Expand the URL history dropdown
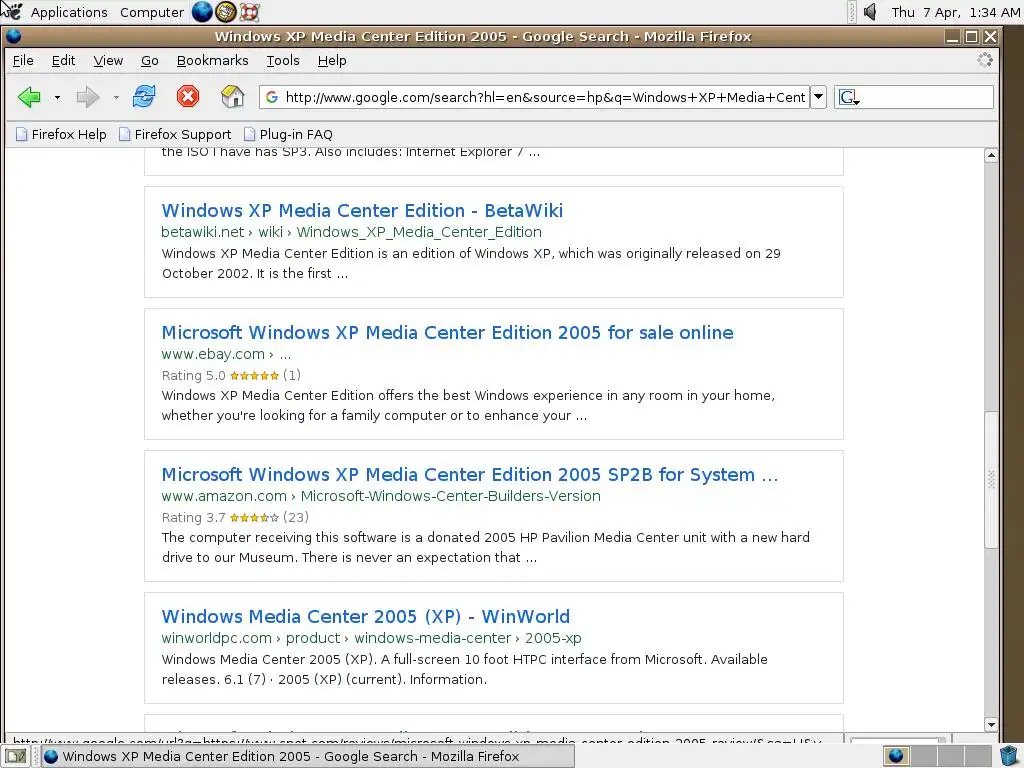 pos(818,97)
